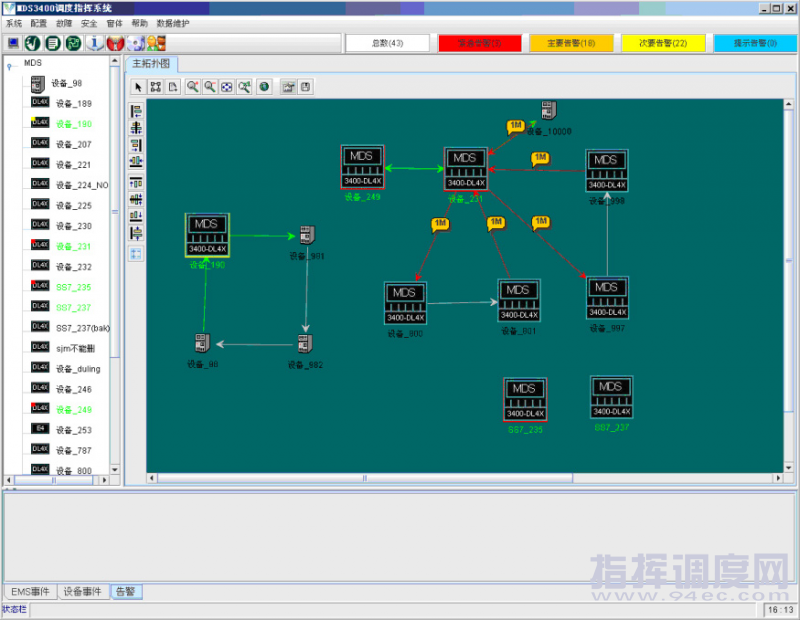Open the user accounts people icon
Screen dimensions: 800x620
(x=156, y=43)
